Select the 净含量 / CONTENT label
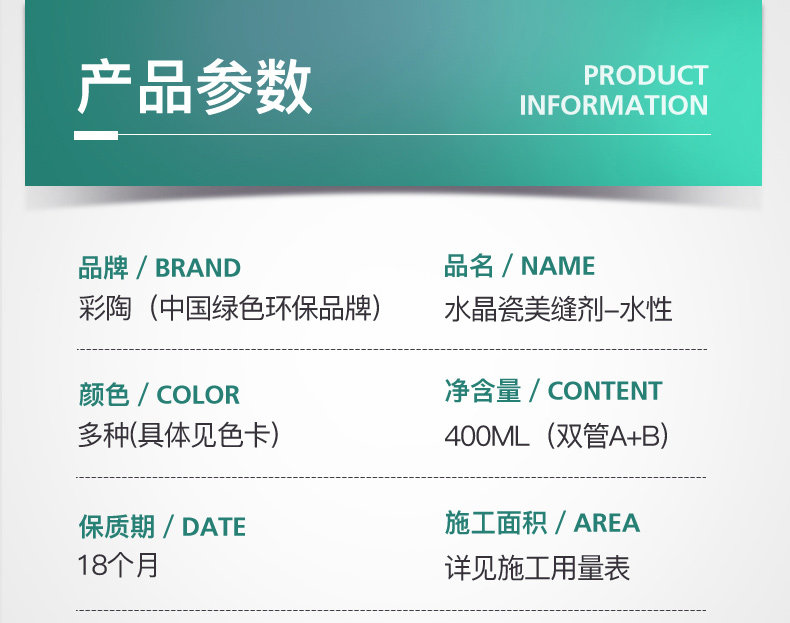The height and width of the screenshot is (623, 790). [x=553, y=391]
